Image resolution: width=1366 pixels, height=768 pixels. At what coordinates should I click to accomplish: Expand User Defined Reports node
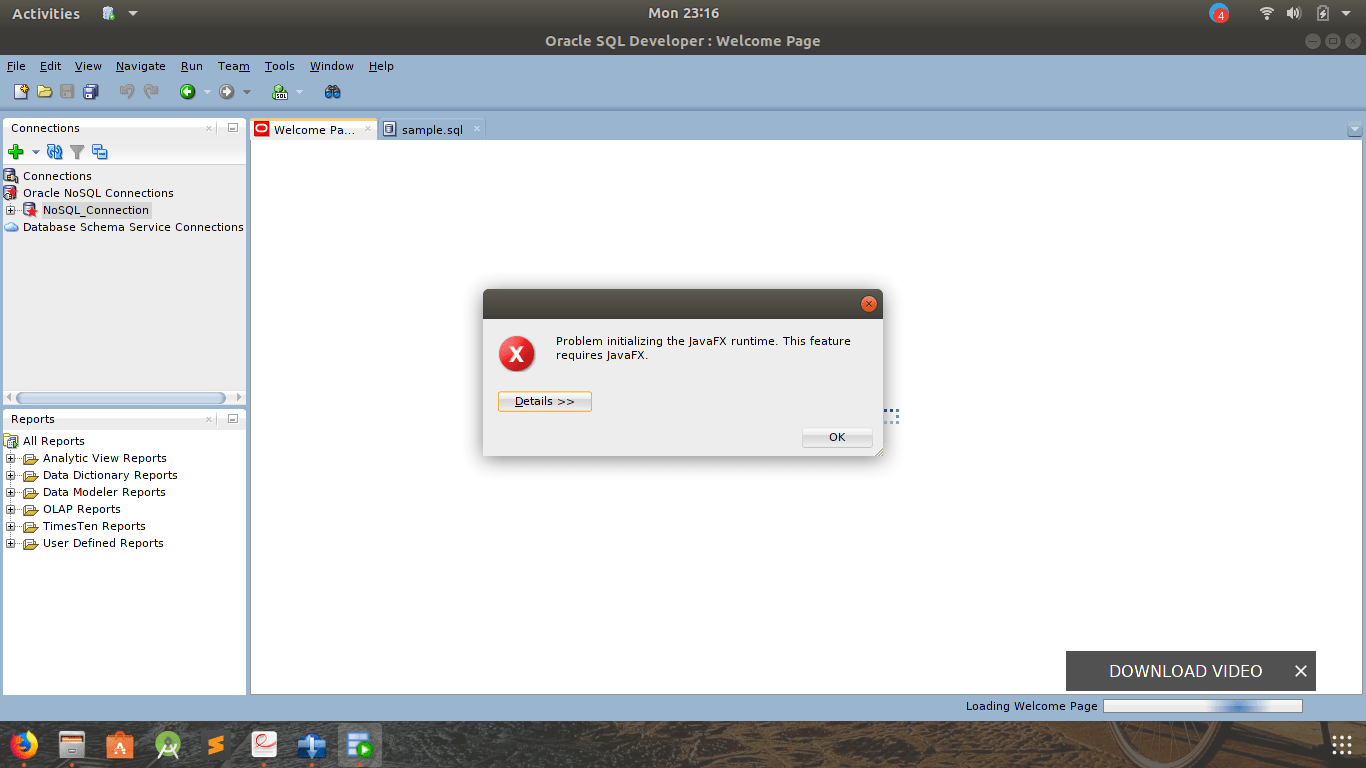[10, 543]
